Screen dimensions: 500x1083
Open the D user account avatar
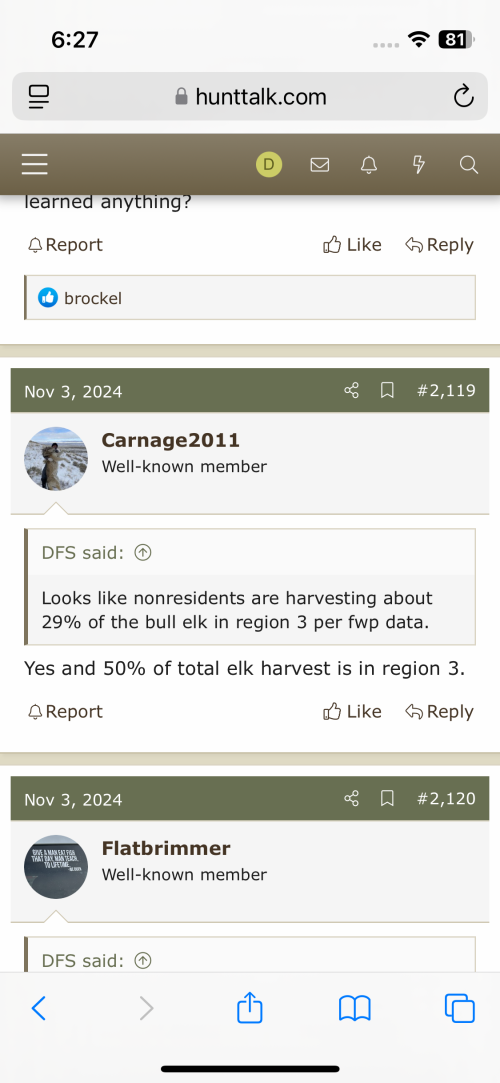tap(269, 164)
